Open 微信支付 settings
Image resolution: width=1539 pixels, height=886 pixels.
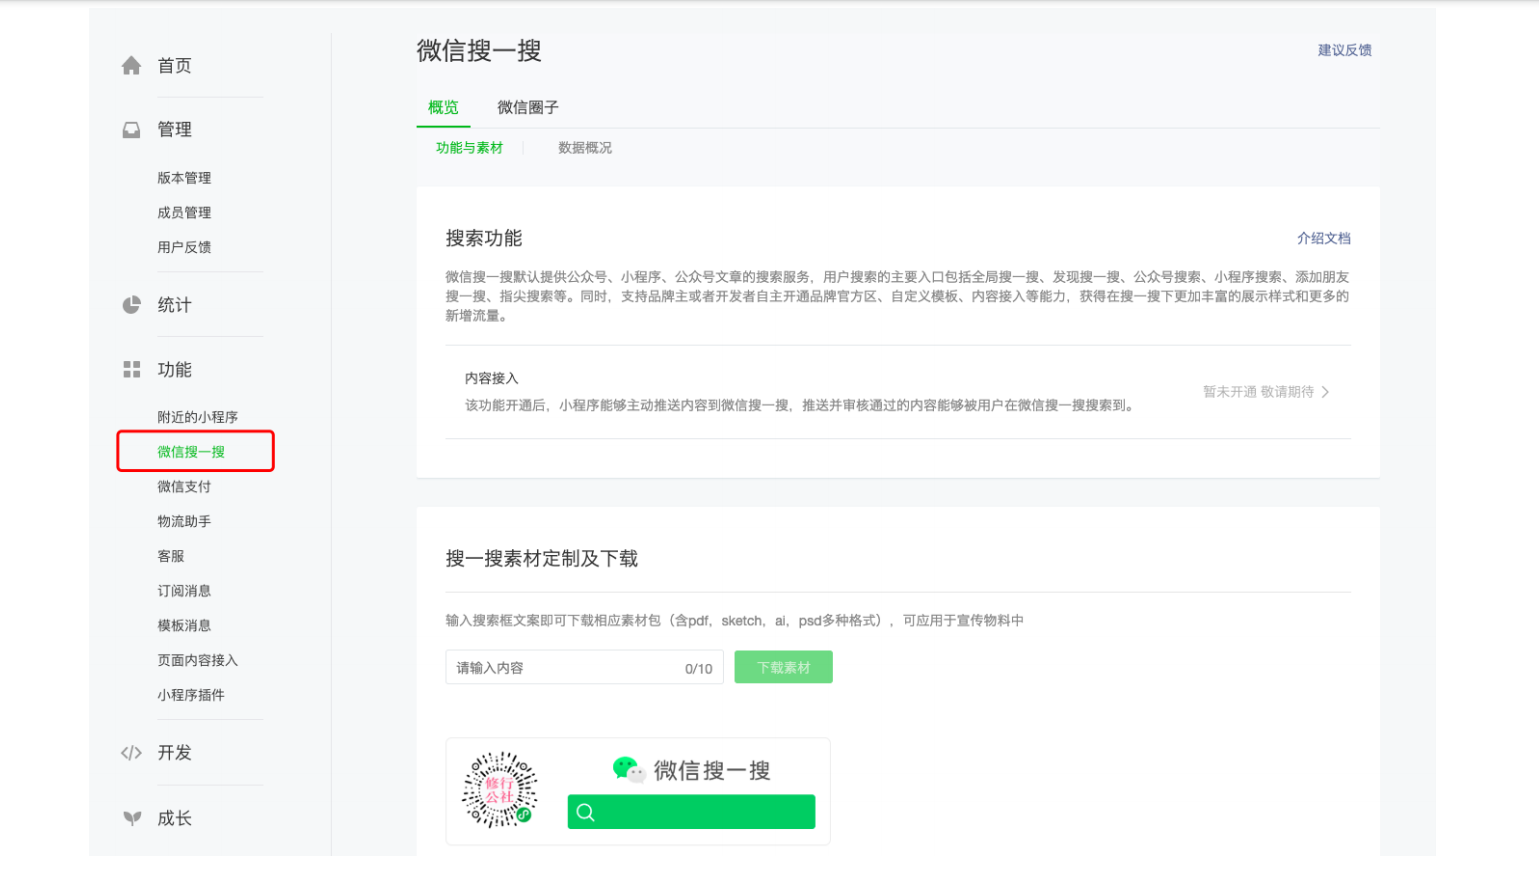click(x=184, y=487)
